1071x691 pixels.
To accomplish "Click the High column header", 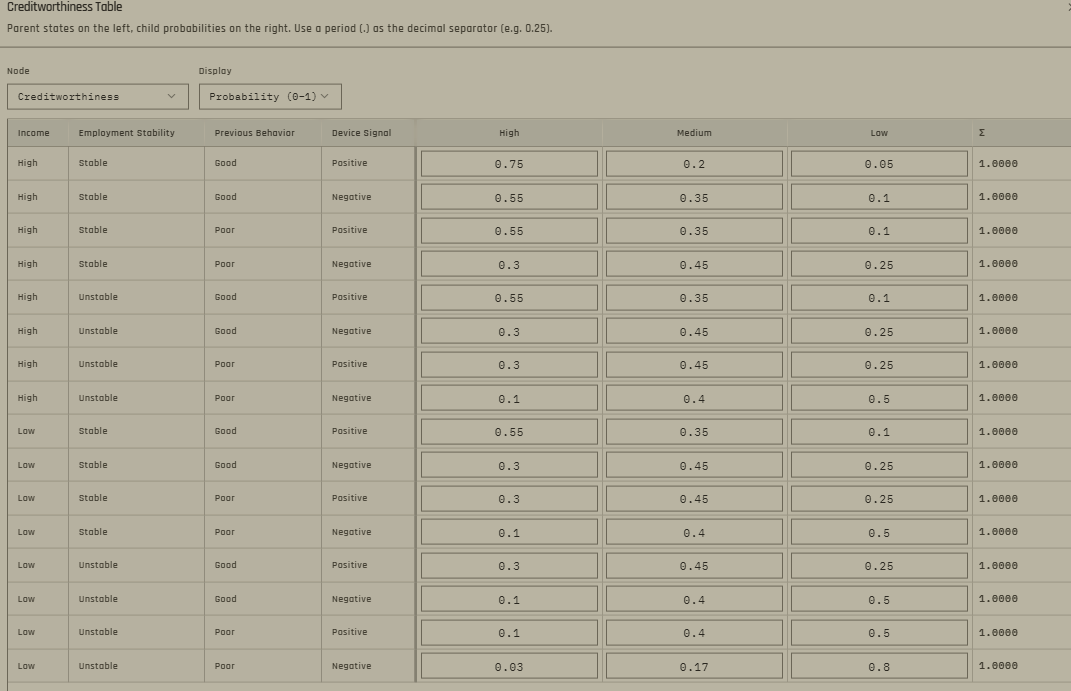I will coord(509,133).
